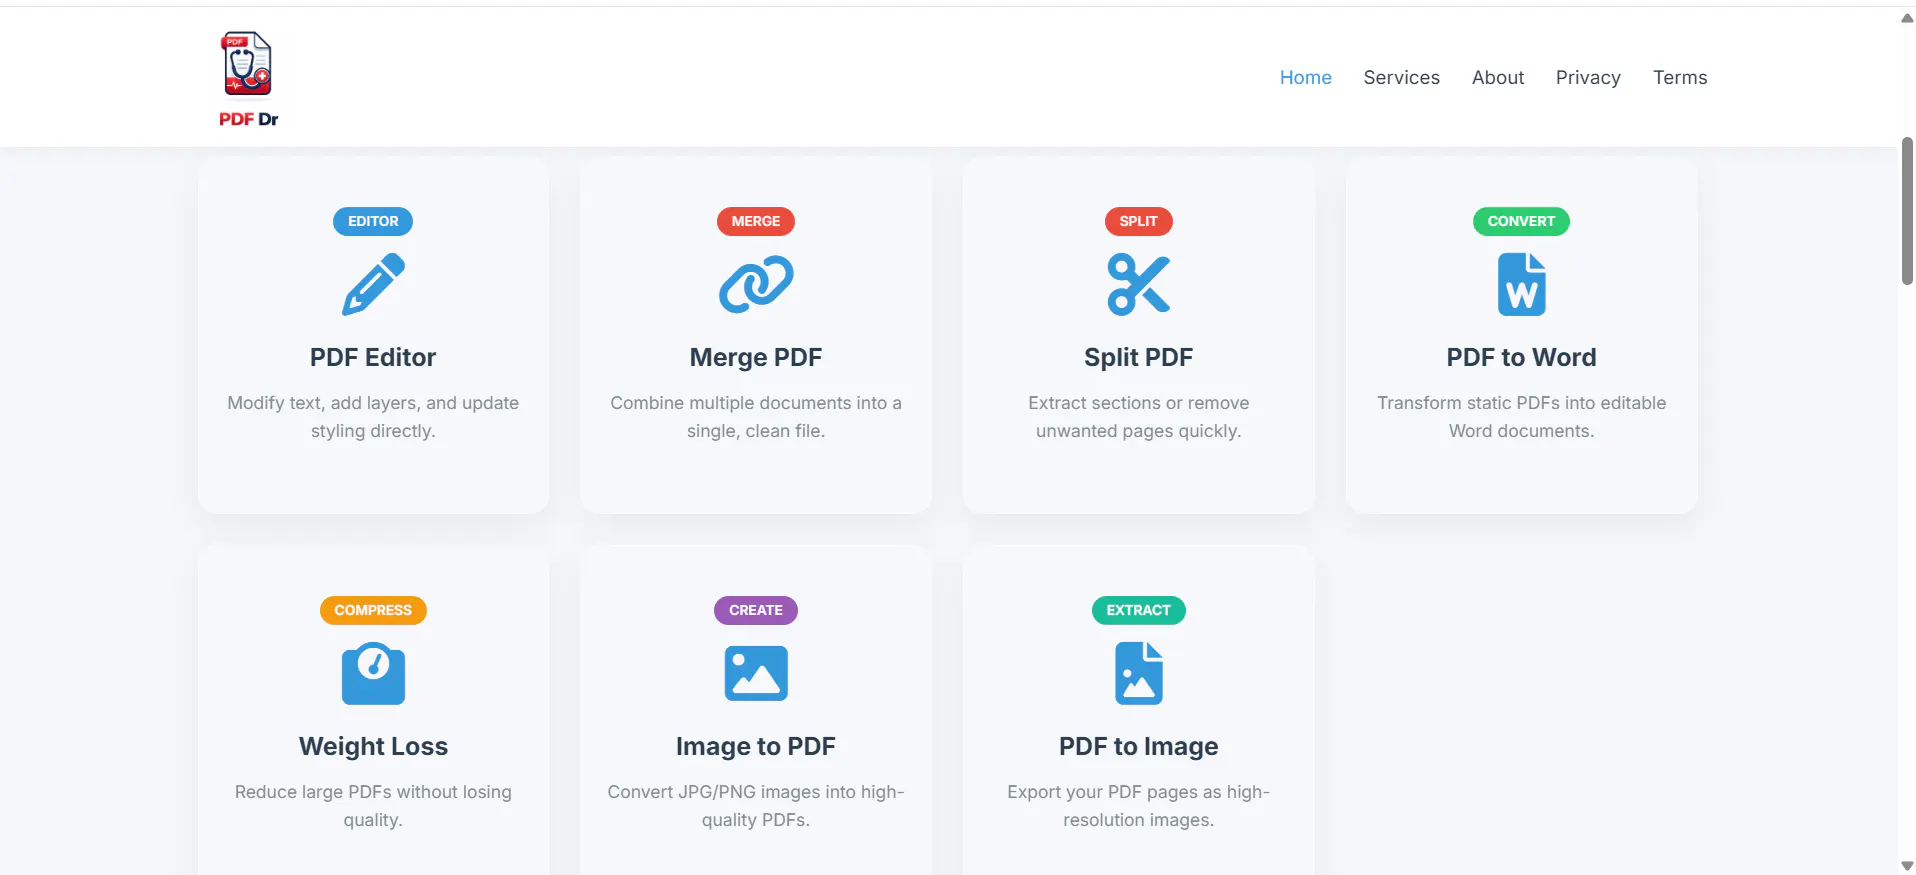This screenshot has width=1916, height=875.
Task: Click 'Extract sections or remove' description
Action: point(1138,417)
